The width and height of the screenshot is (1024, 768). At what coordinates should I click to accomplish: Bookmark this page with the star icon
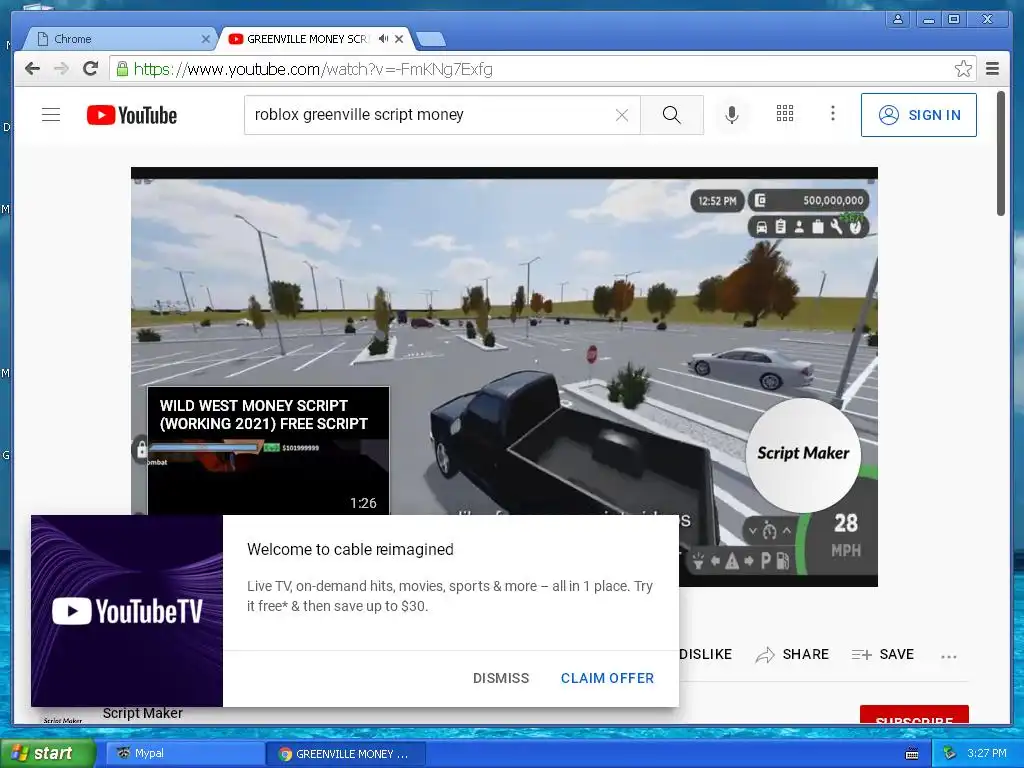[963, 69]
